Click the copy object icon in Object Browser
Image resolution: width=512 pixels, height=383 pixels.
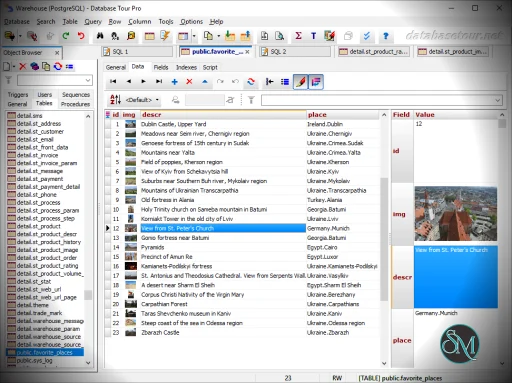[x=46, y=66]
